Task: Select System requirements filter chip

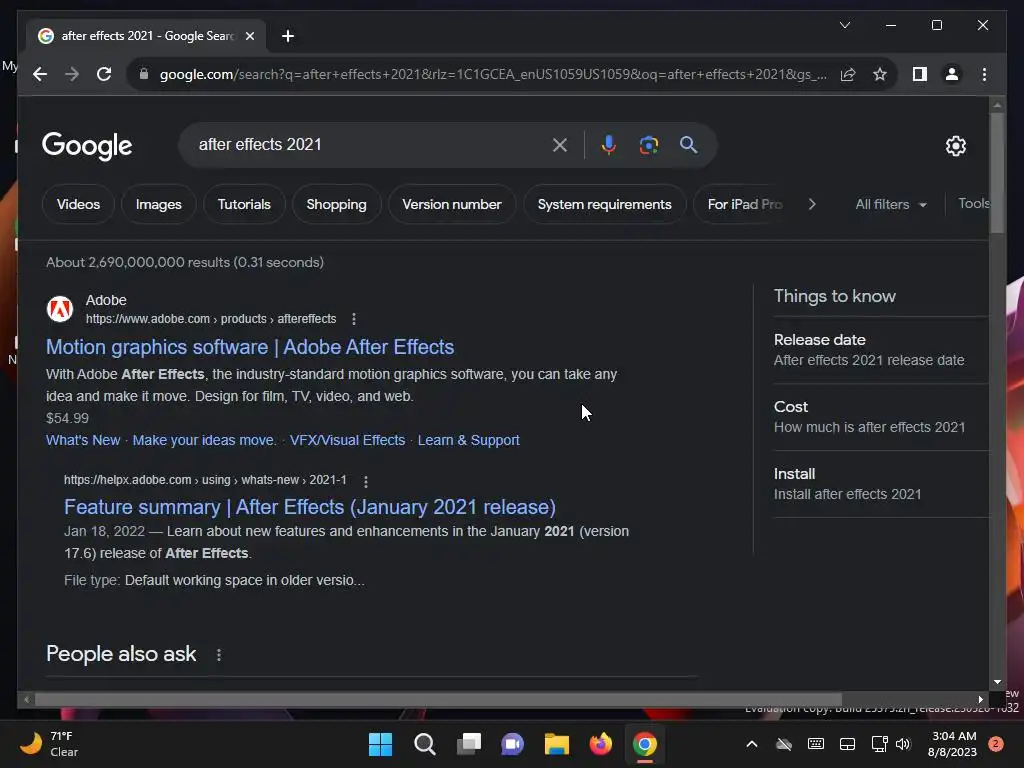Action: [x=605, y=204]
